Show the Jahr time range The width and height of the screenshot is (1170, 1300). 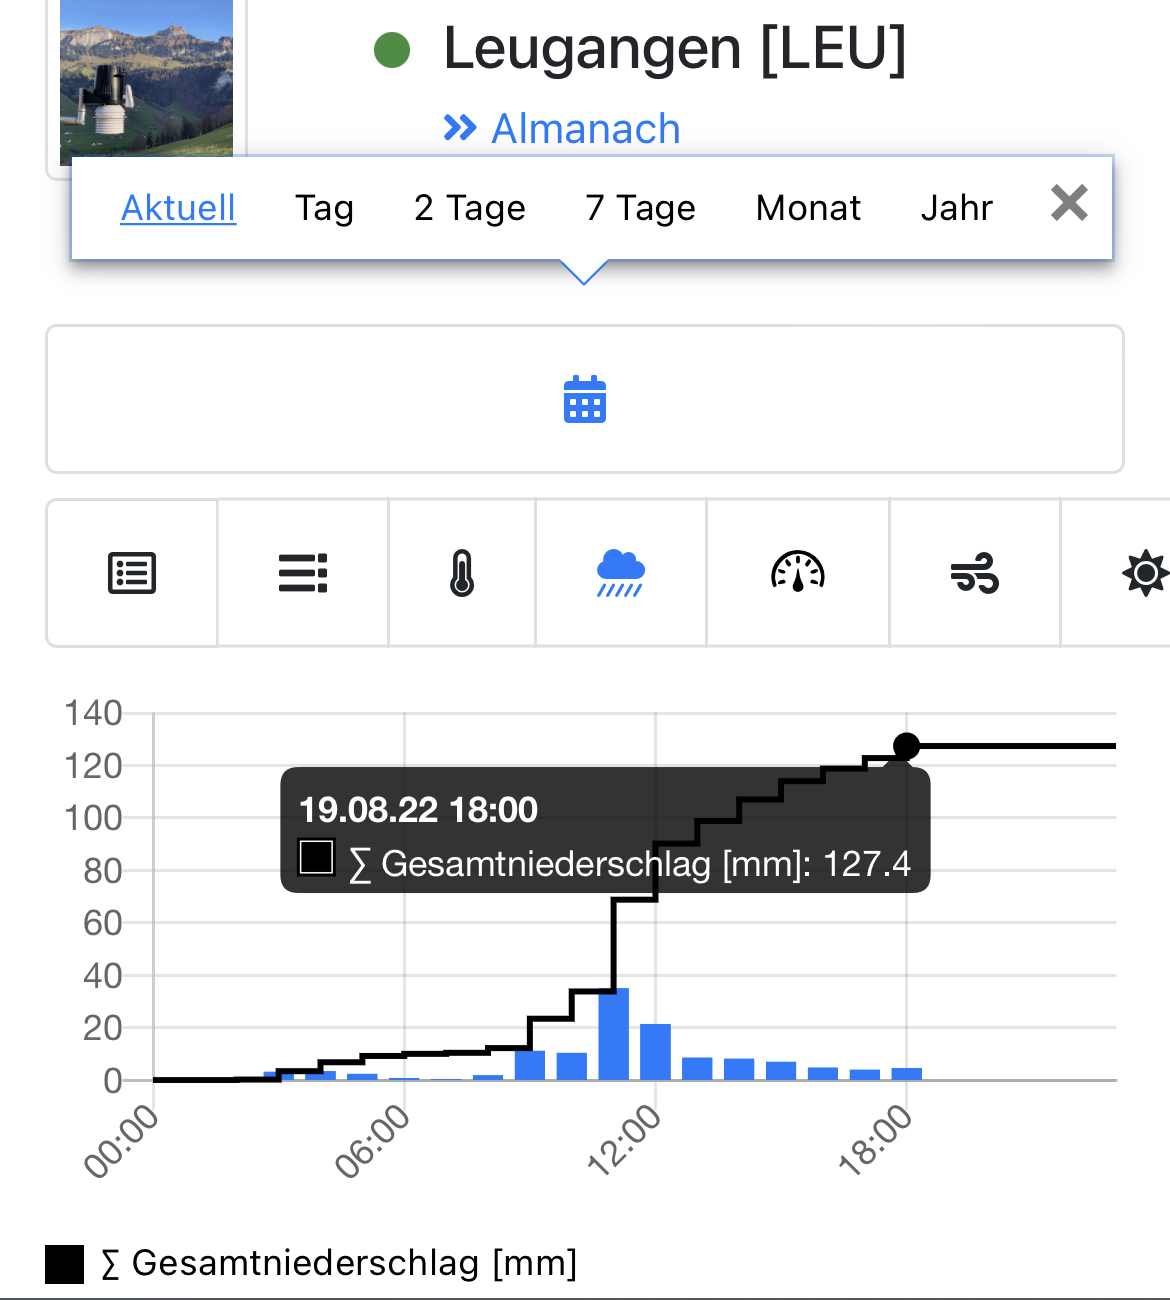coord(956,208)
